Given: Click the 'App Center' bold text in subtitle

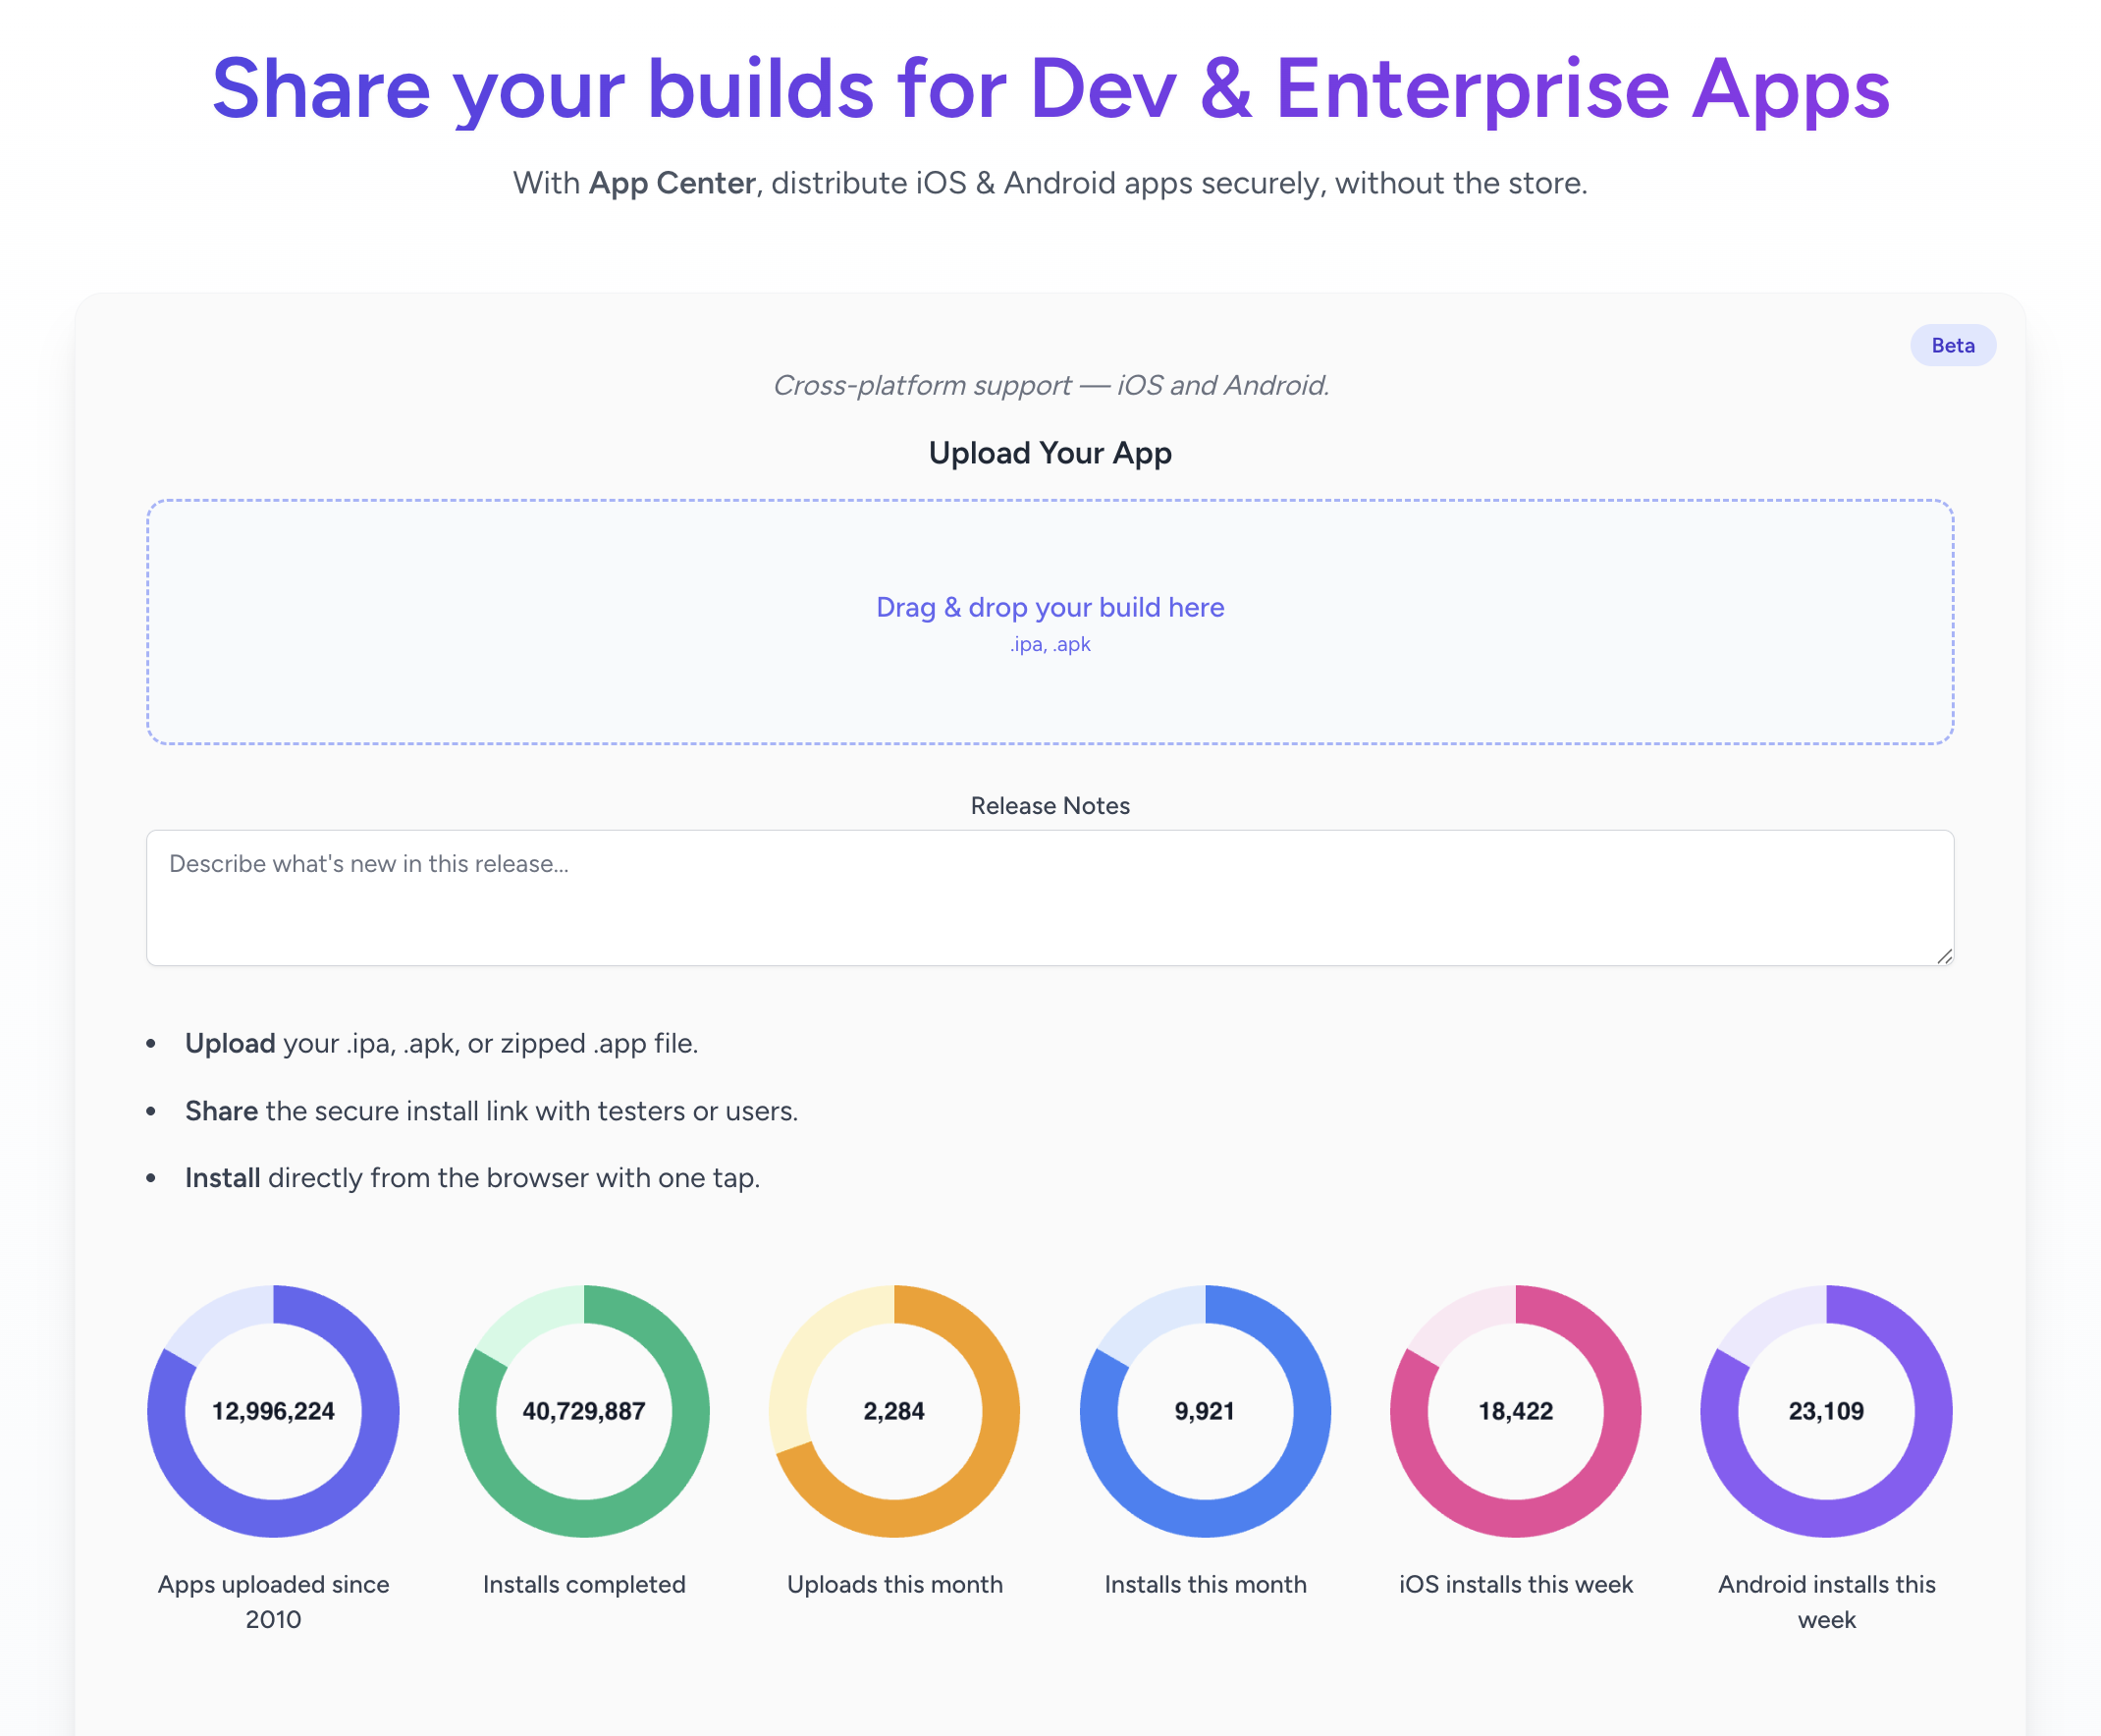Looking at the screenshot, I should pos(672,183).
